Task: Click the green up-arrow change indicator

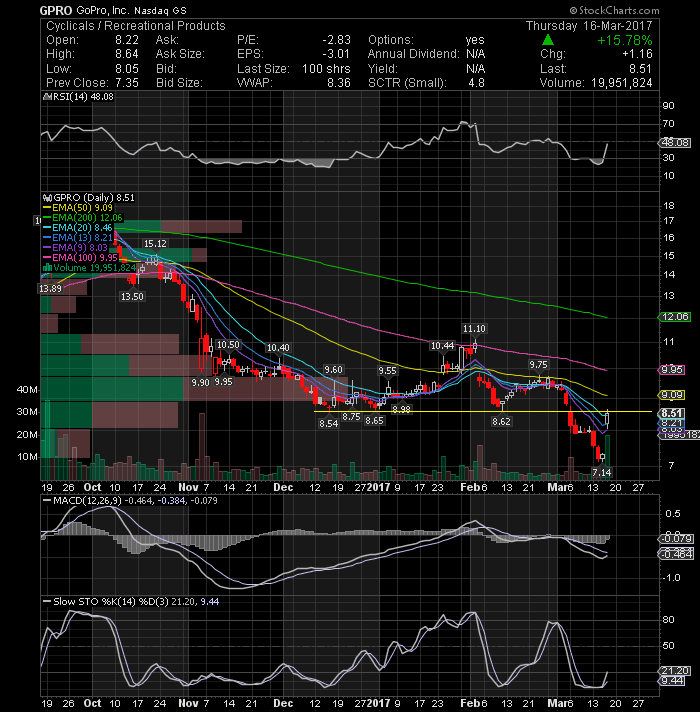Action: [548, 40]
